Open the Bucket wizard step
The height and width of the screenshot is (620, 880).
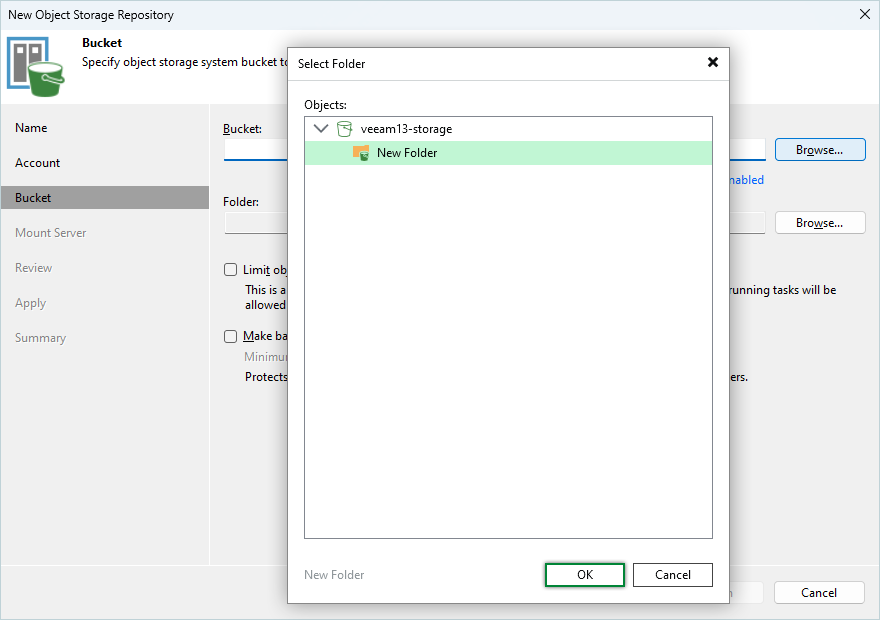(x=33, y=198)
